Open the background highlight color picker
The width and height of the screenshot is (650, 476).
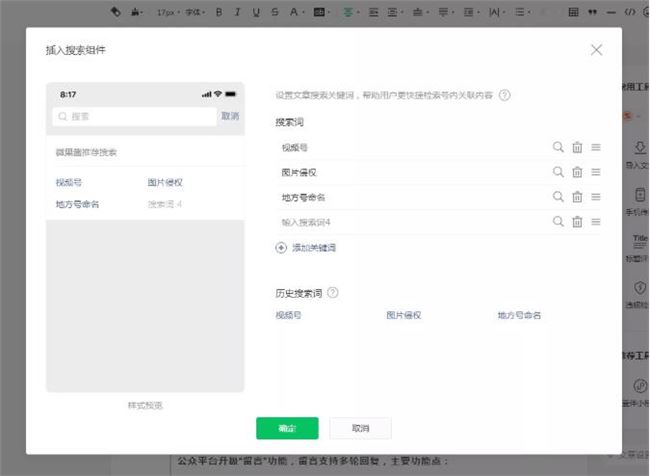click(x=321, y=12)
